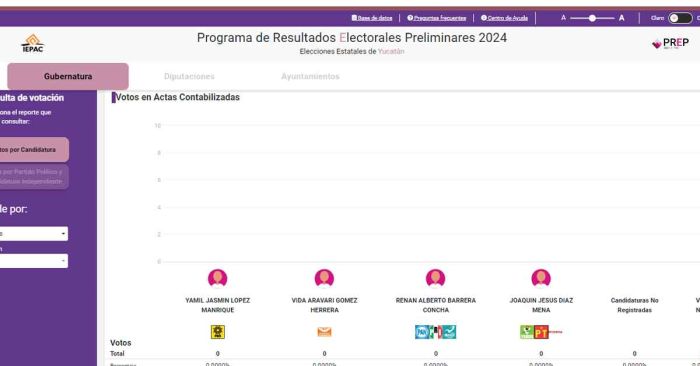Toggle the Claro dark mode switch
Image resolution: width=700 pixels, height=366 pixels.
click(x=680, y=18)
